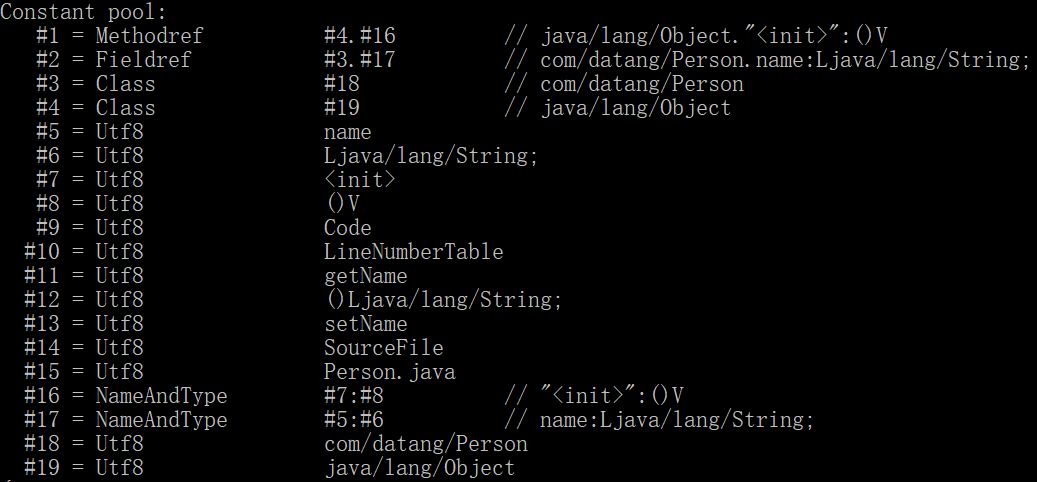This screenshot has width=1037, height=482.
Task: Select the ()V descriptor at #8
Action: (x=342, y=203)
